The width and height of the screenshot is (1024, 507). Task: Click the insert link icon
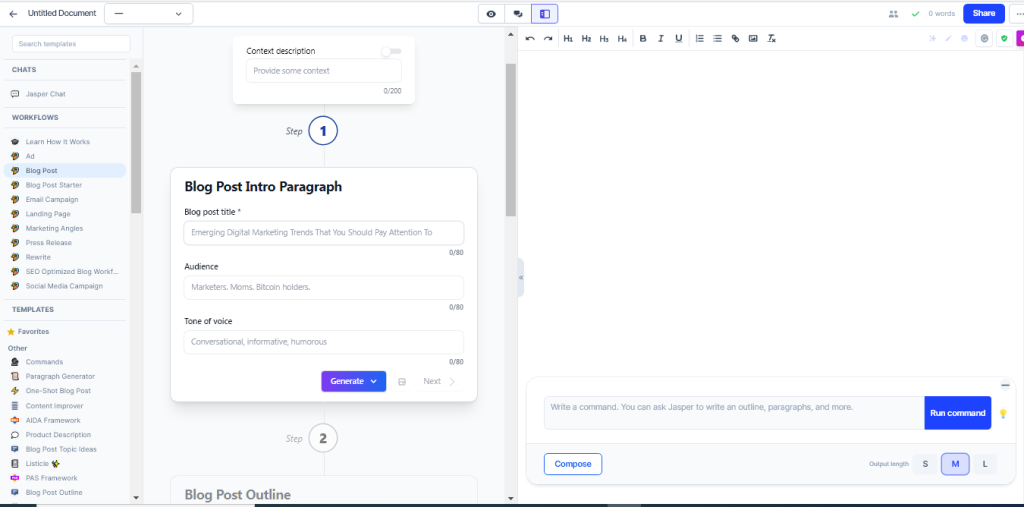735,39
